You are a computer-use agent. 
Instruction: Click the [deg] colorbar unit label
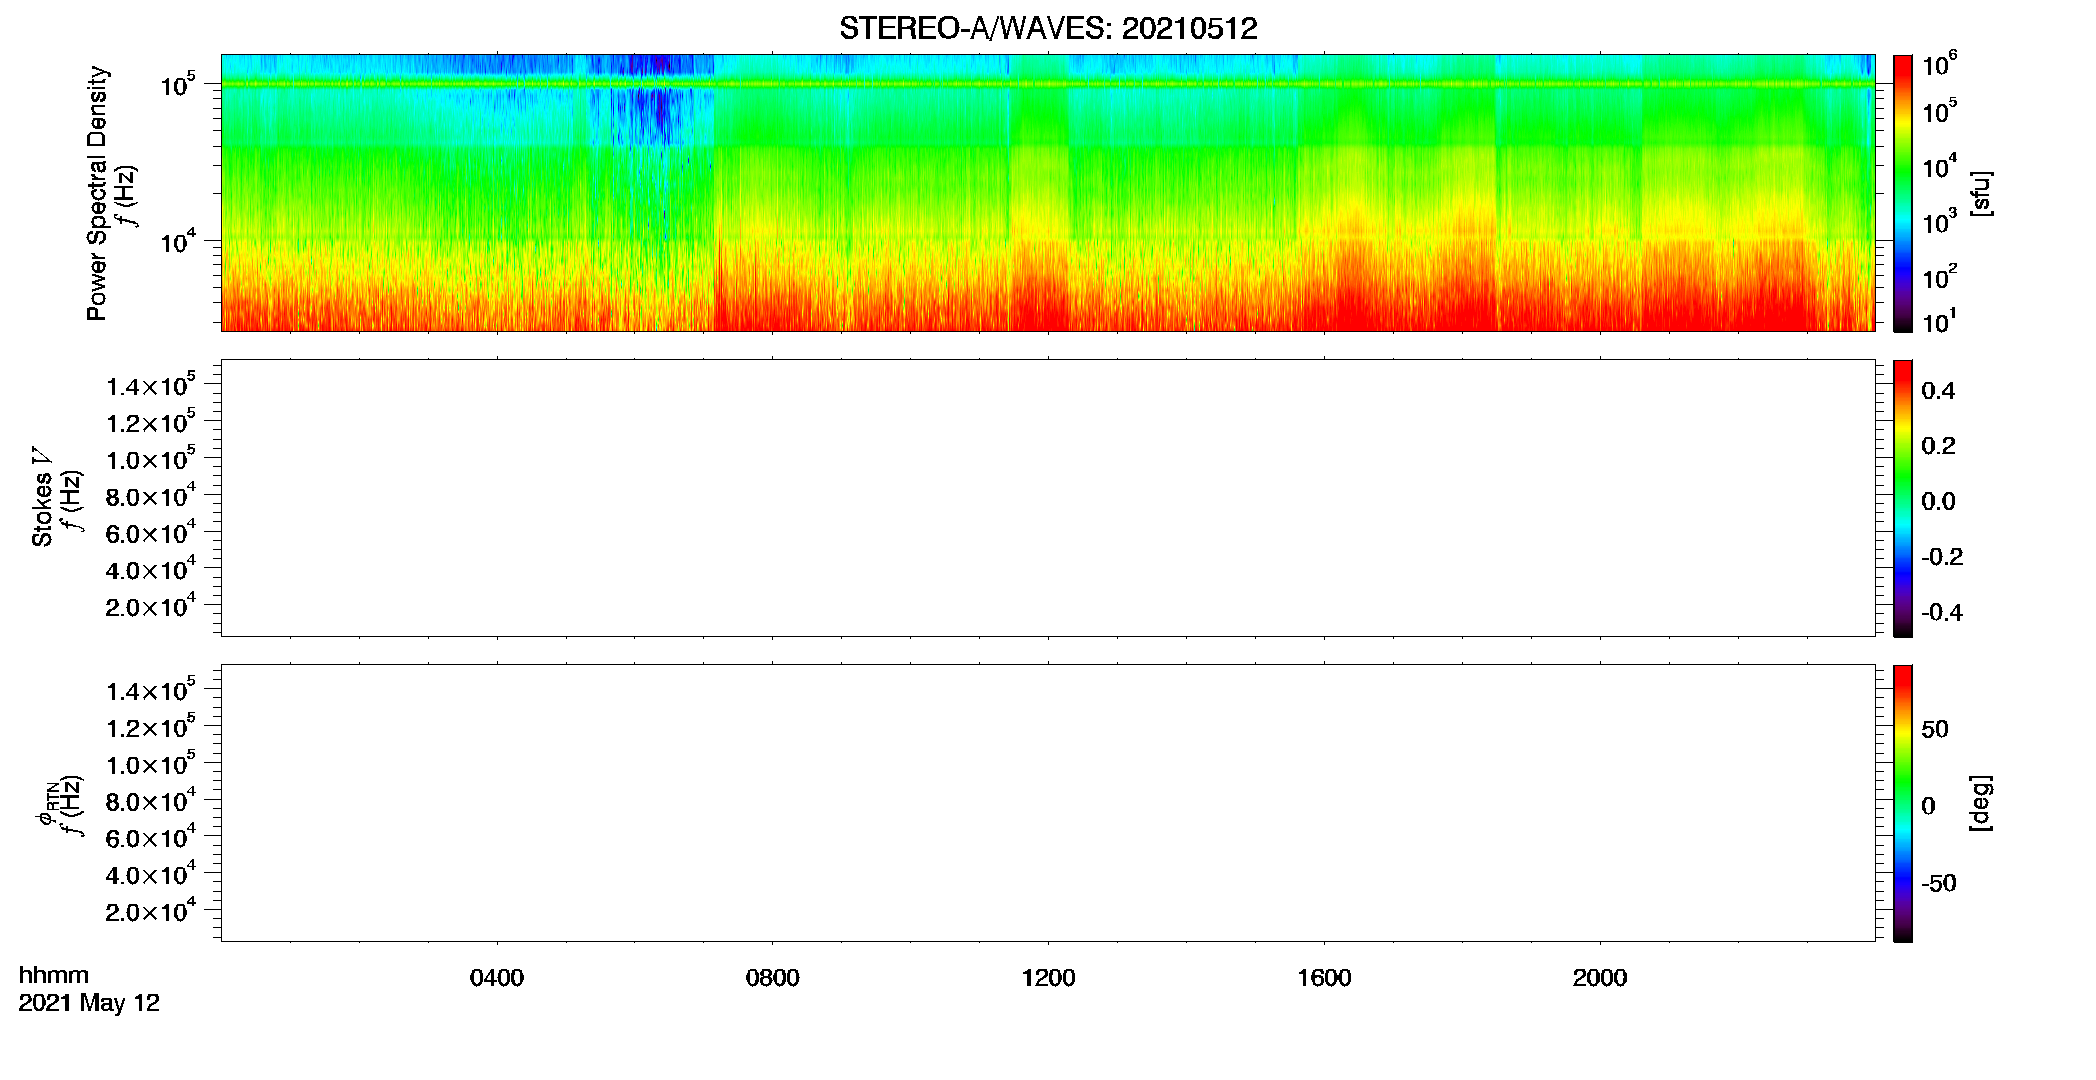pos(1980,802)
